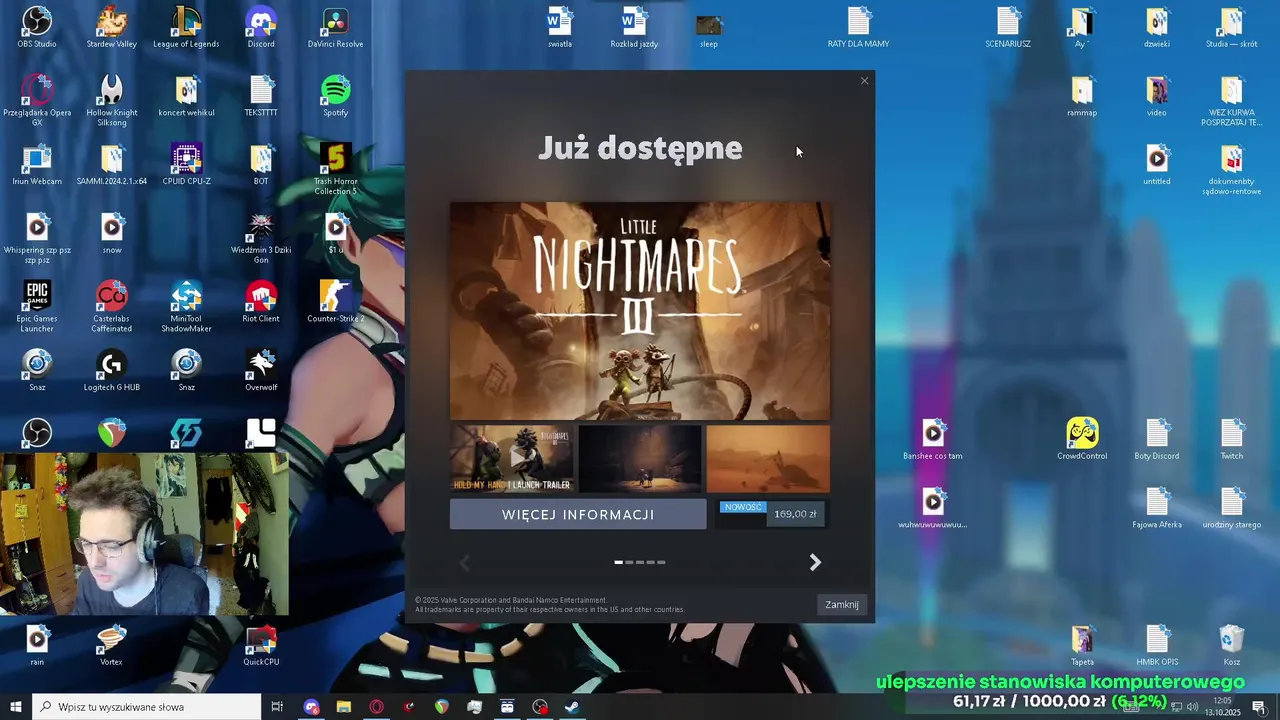Select the Overwolf desktop icon
Viewport: 1280px width, 720px height.
(261, 370)
